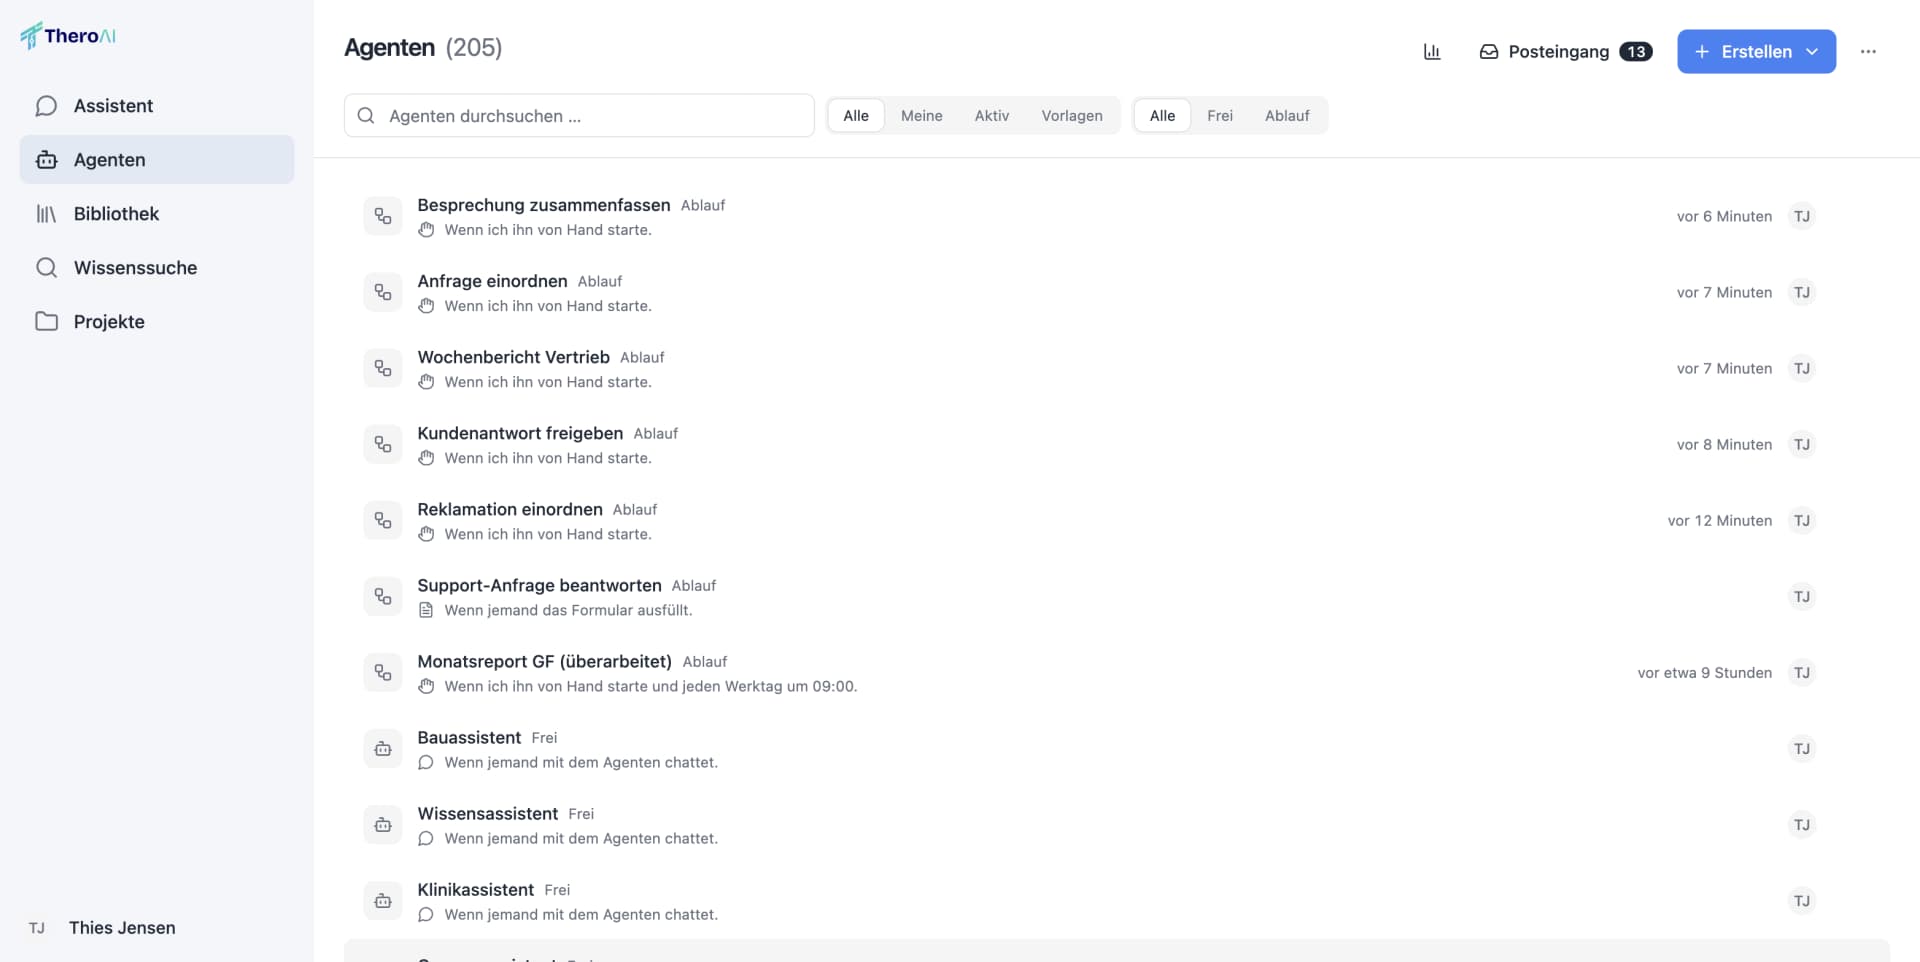
Task: Go to Wissenssuche in the sidebar
Action: 157,268
